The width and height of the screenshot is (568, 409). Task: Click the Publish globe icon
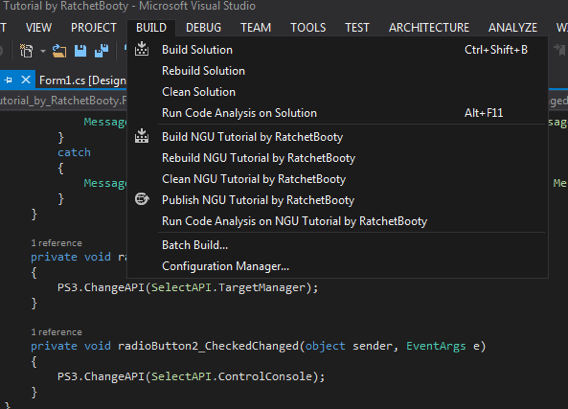click(x=142, y=199)
